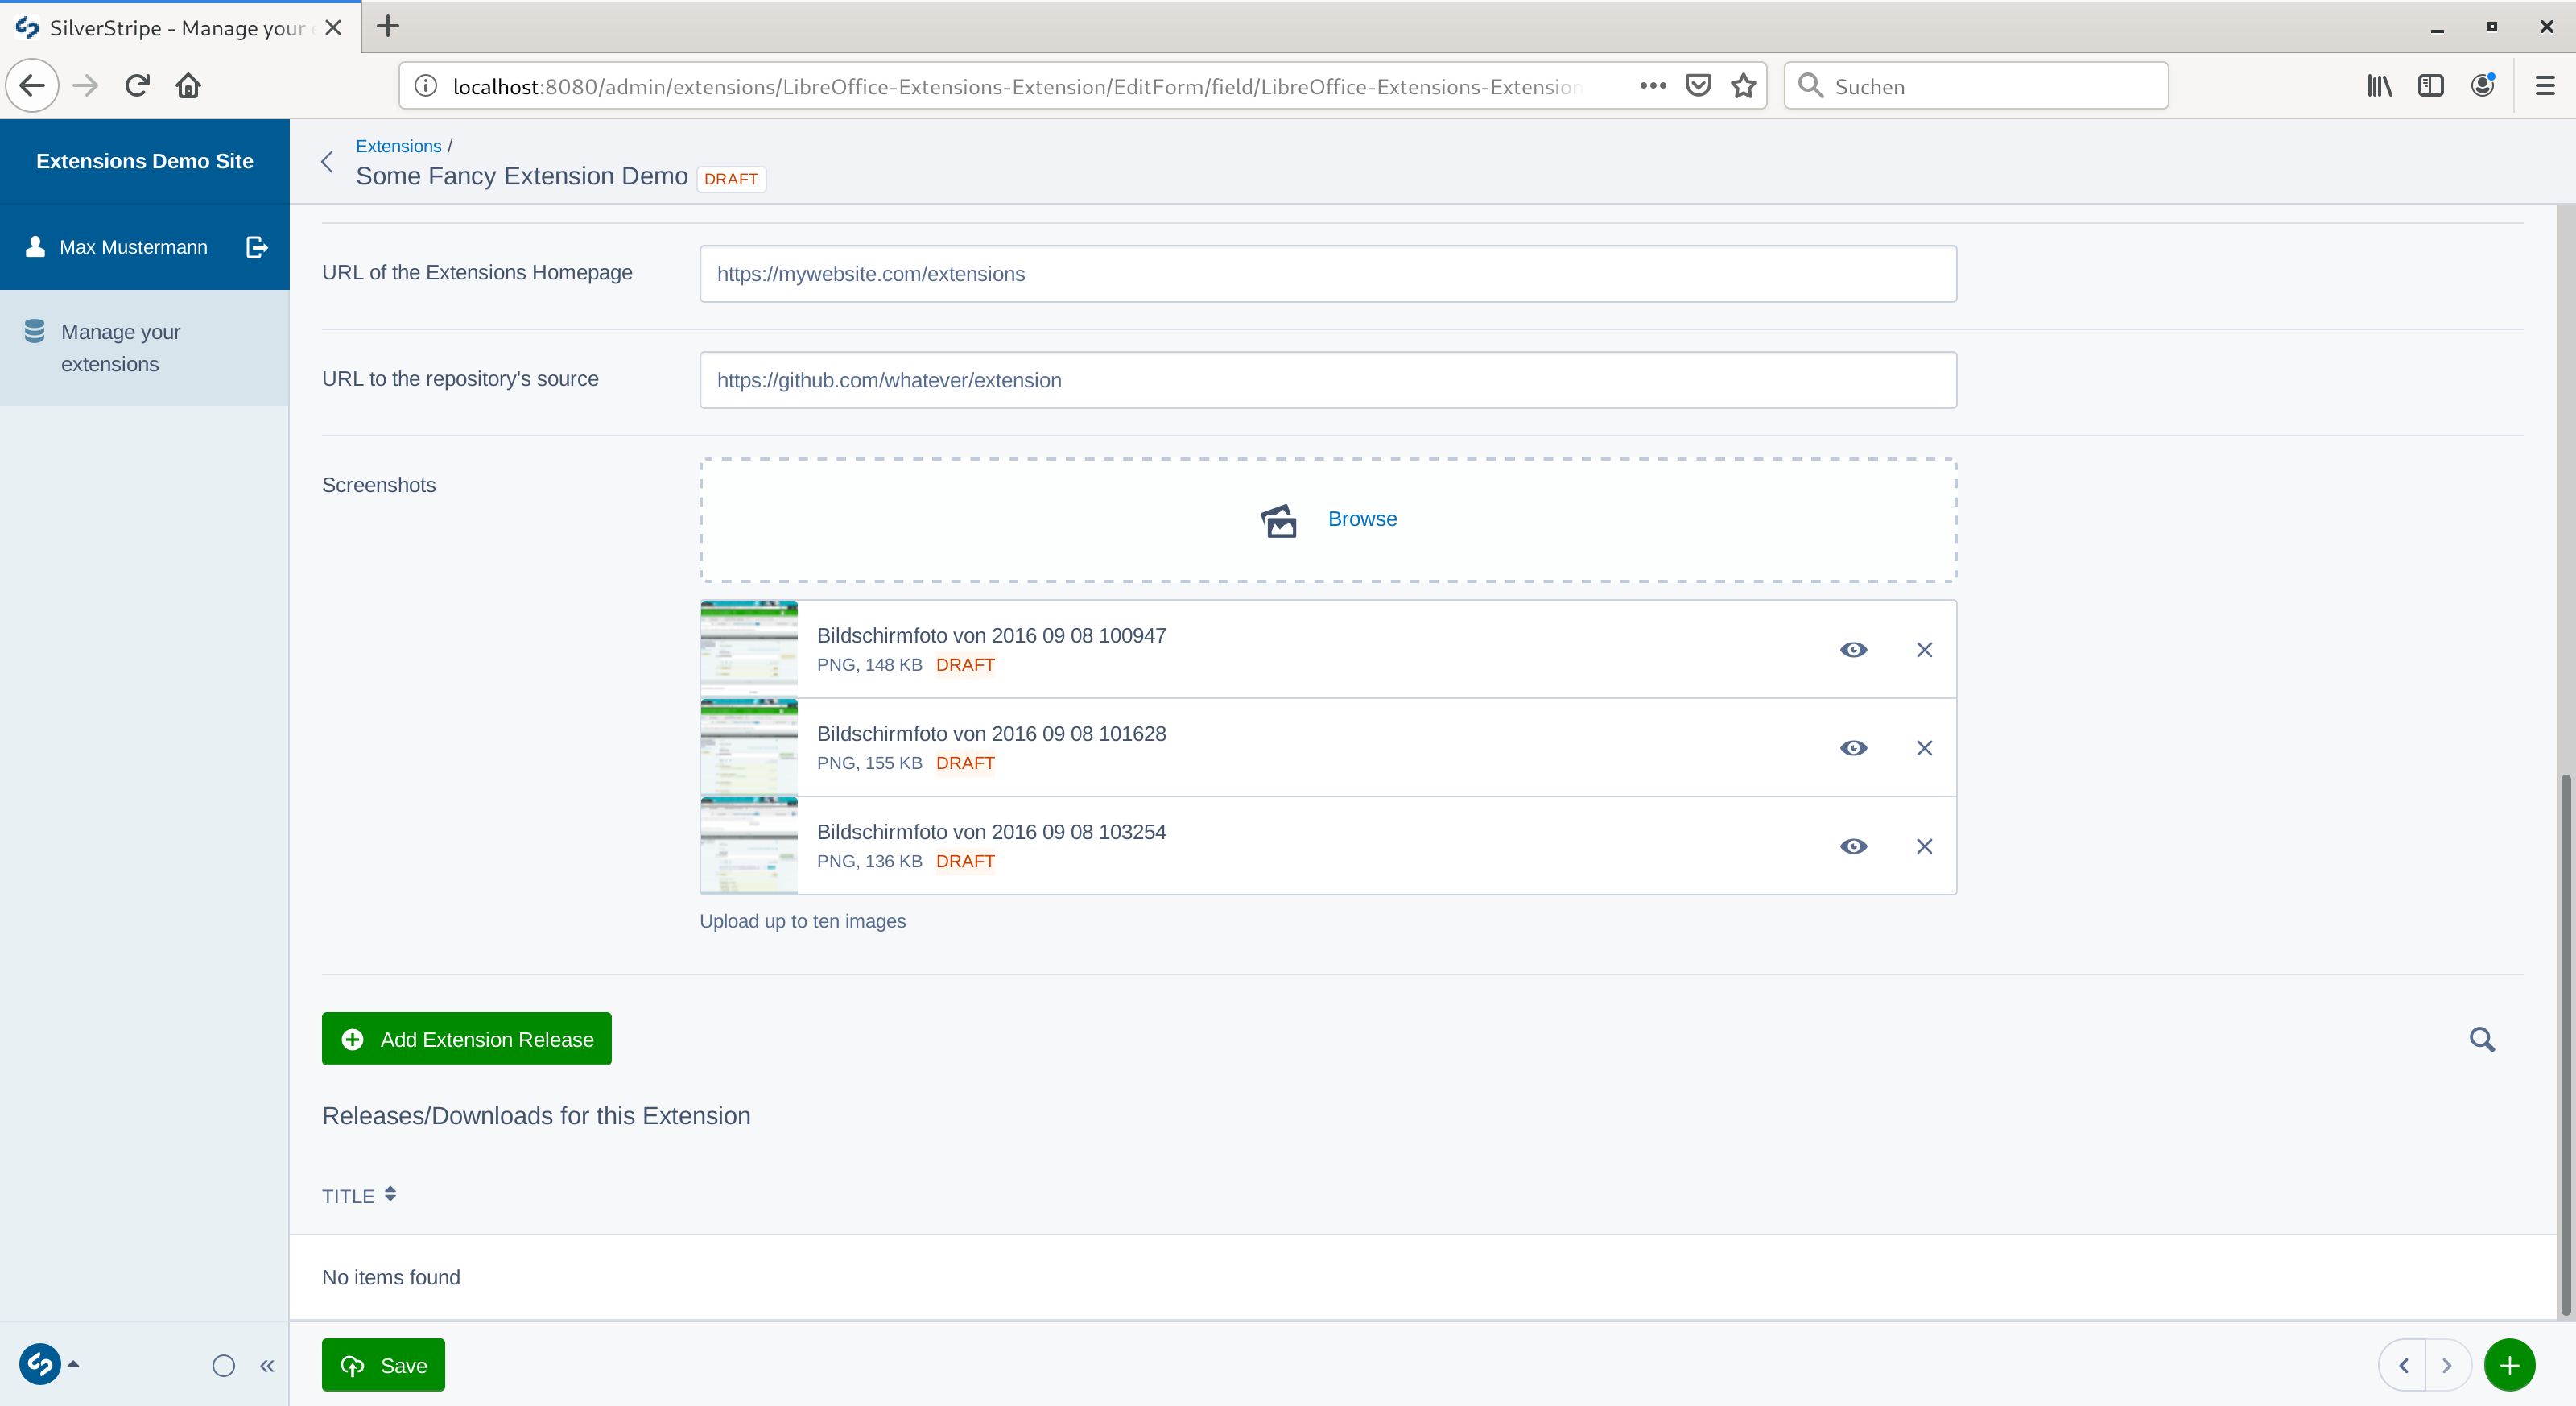Open the Firefox hamburger menu
The height and width of the screenshot is (1406, 2576).
pyautogui.click(x=2545, y=86)
